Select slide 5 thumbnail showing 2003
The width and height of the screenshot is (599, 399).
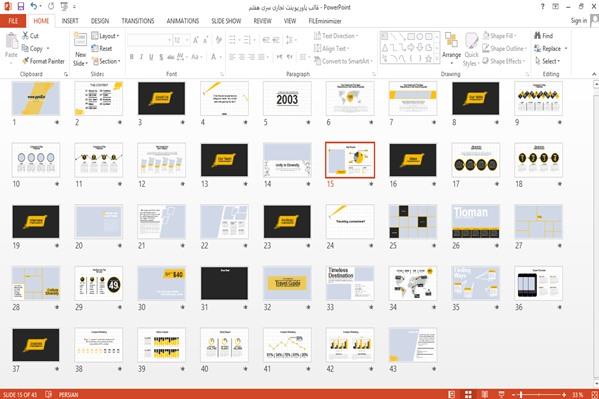(x=287, y=99)
